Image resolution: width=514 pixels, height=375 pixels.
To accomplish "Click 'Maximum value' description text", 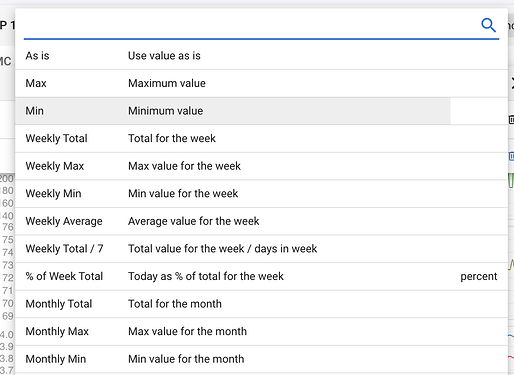I will 167,83.
